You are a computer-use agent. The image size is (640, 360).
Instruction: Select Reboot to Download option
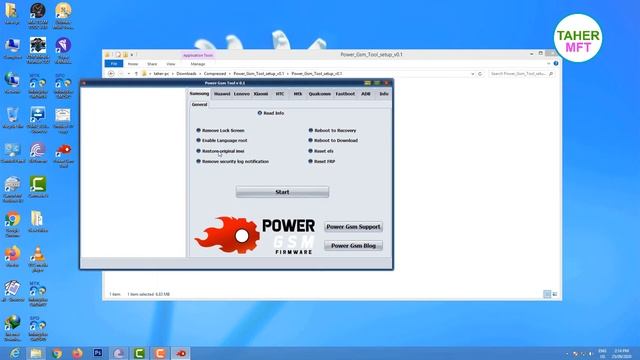333,140
